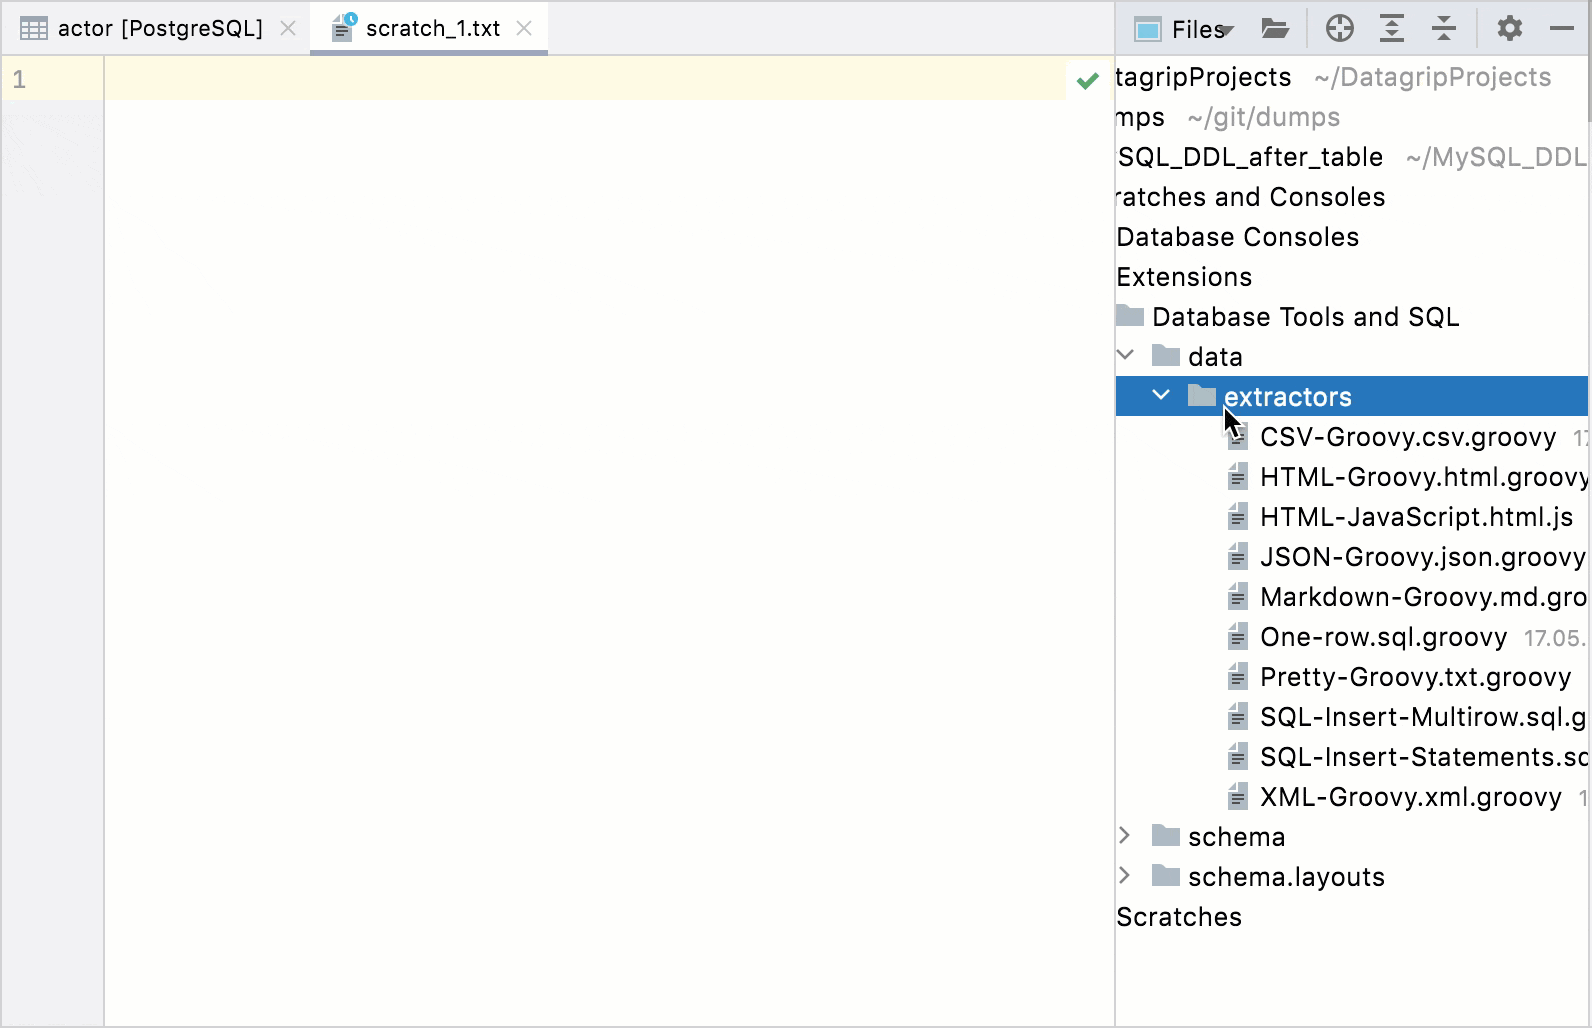The image size is (1592, 1028).
Task: Select HTML-JavaScript.html.js file
Action: pyautogui.click(x=1416, y=517)
